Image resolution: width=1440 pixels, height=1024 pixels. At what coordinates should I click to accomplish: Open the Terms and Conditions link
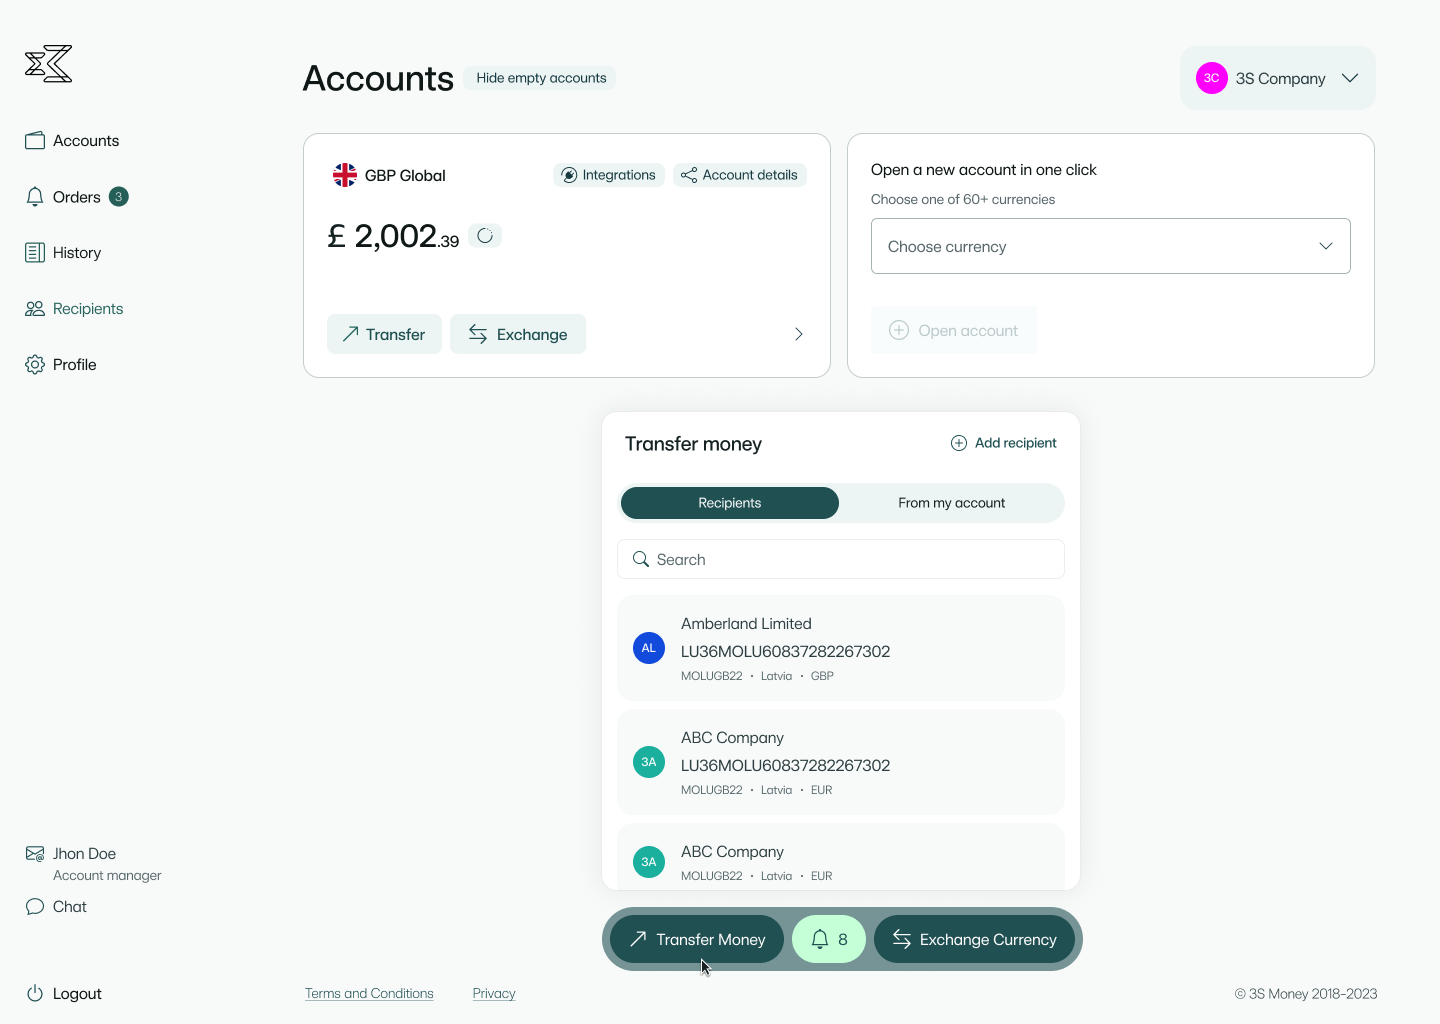tap(369, 993)
